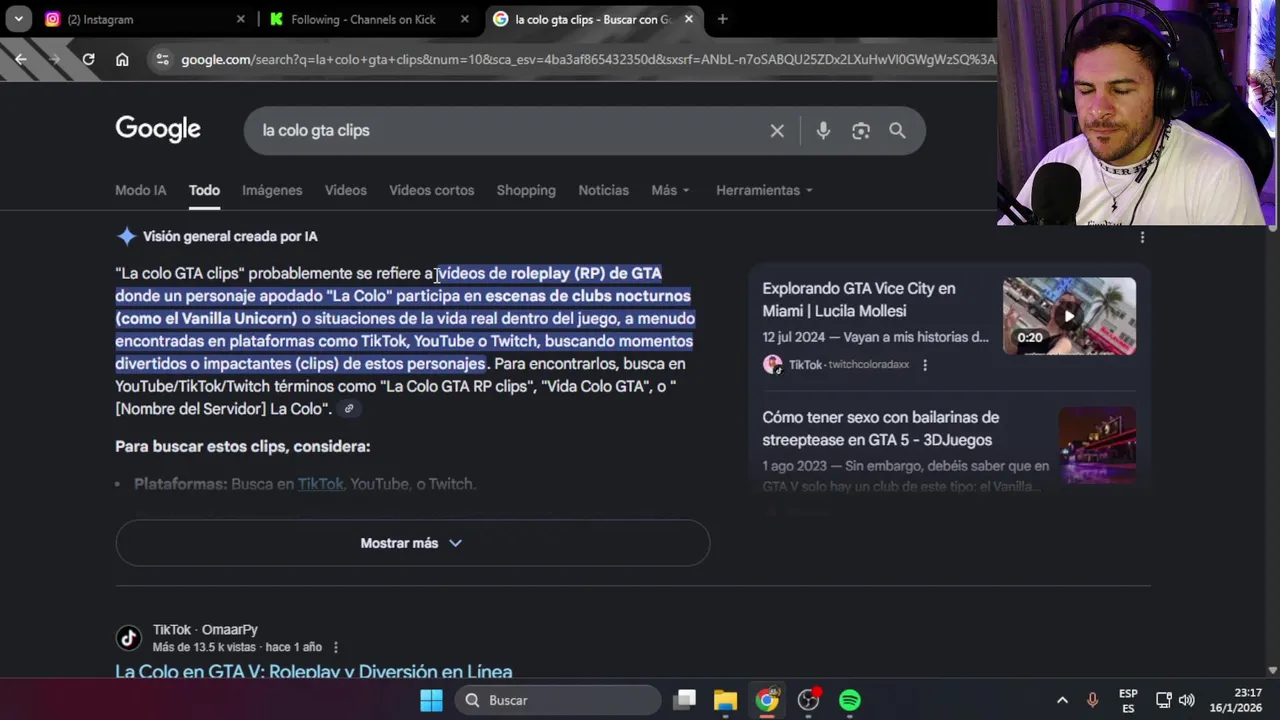View site information icon in address bar
Screen dimensions: 1280x720
pos(163,60)
